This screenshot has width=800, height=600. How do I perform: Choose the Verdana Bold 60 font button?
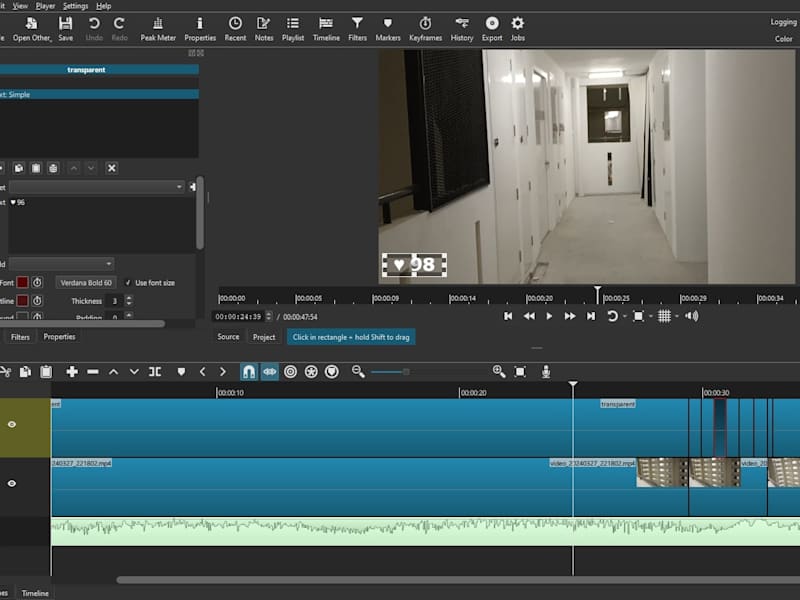coord(86,283)
